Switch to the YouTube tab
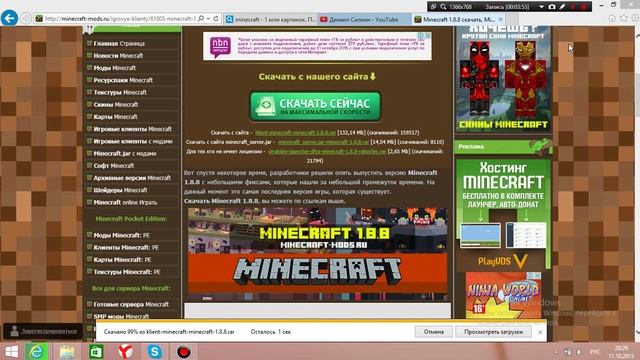The image size is (640, 360). tap(364, 19)
